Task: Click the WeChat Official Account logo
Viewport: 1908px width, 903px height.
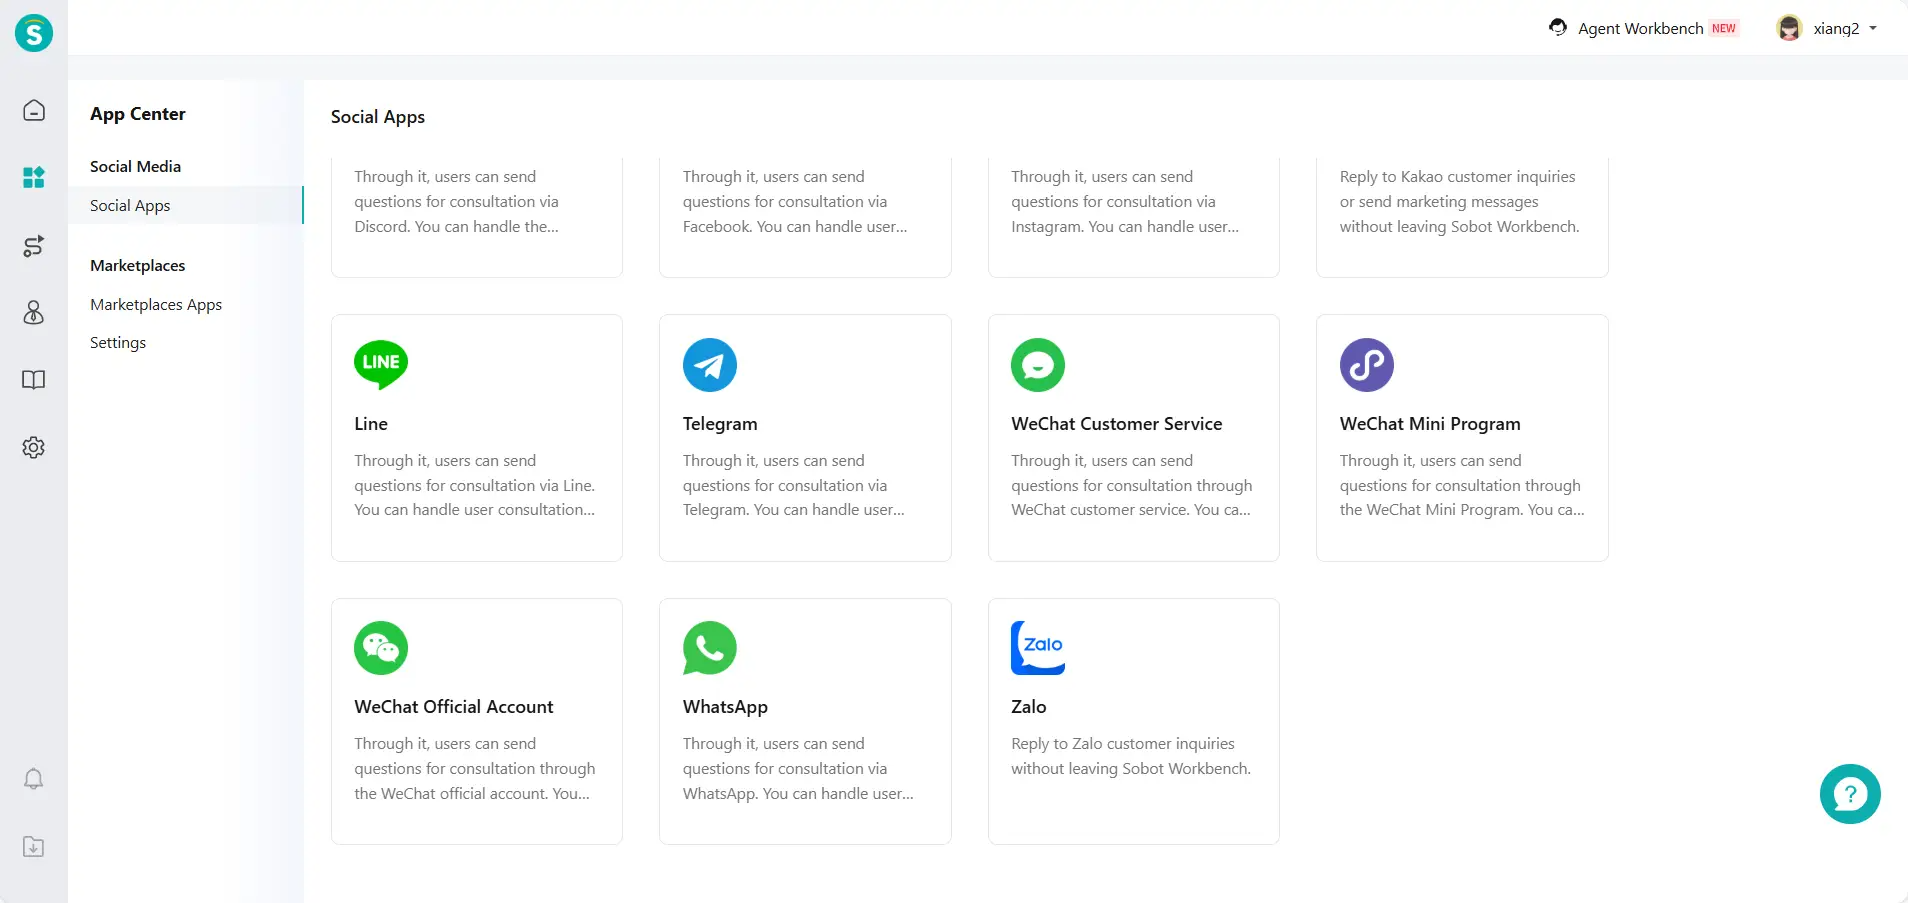Action: 381,648
